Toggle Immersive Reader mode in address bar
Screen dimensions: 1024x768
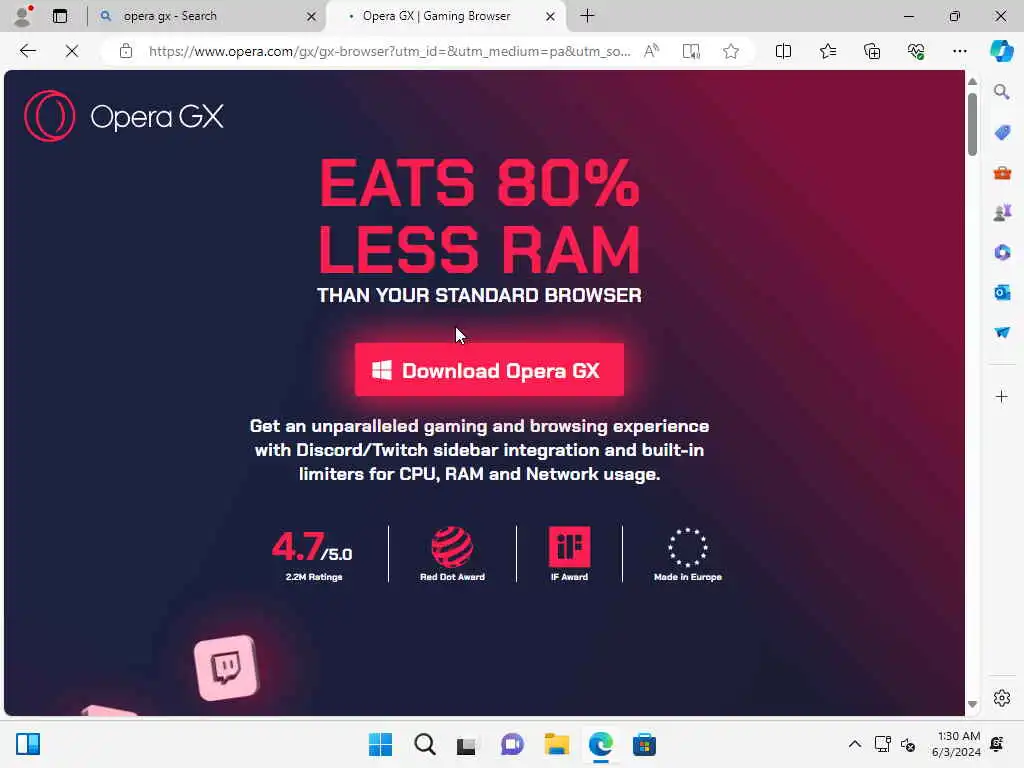(x=691, y=51)
